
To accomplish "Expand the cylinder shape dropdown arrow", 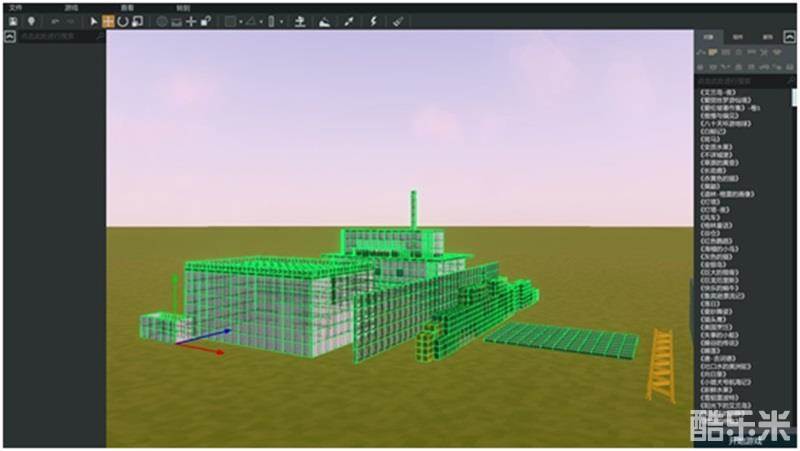I will [282, 21].
